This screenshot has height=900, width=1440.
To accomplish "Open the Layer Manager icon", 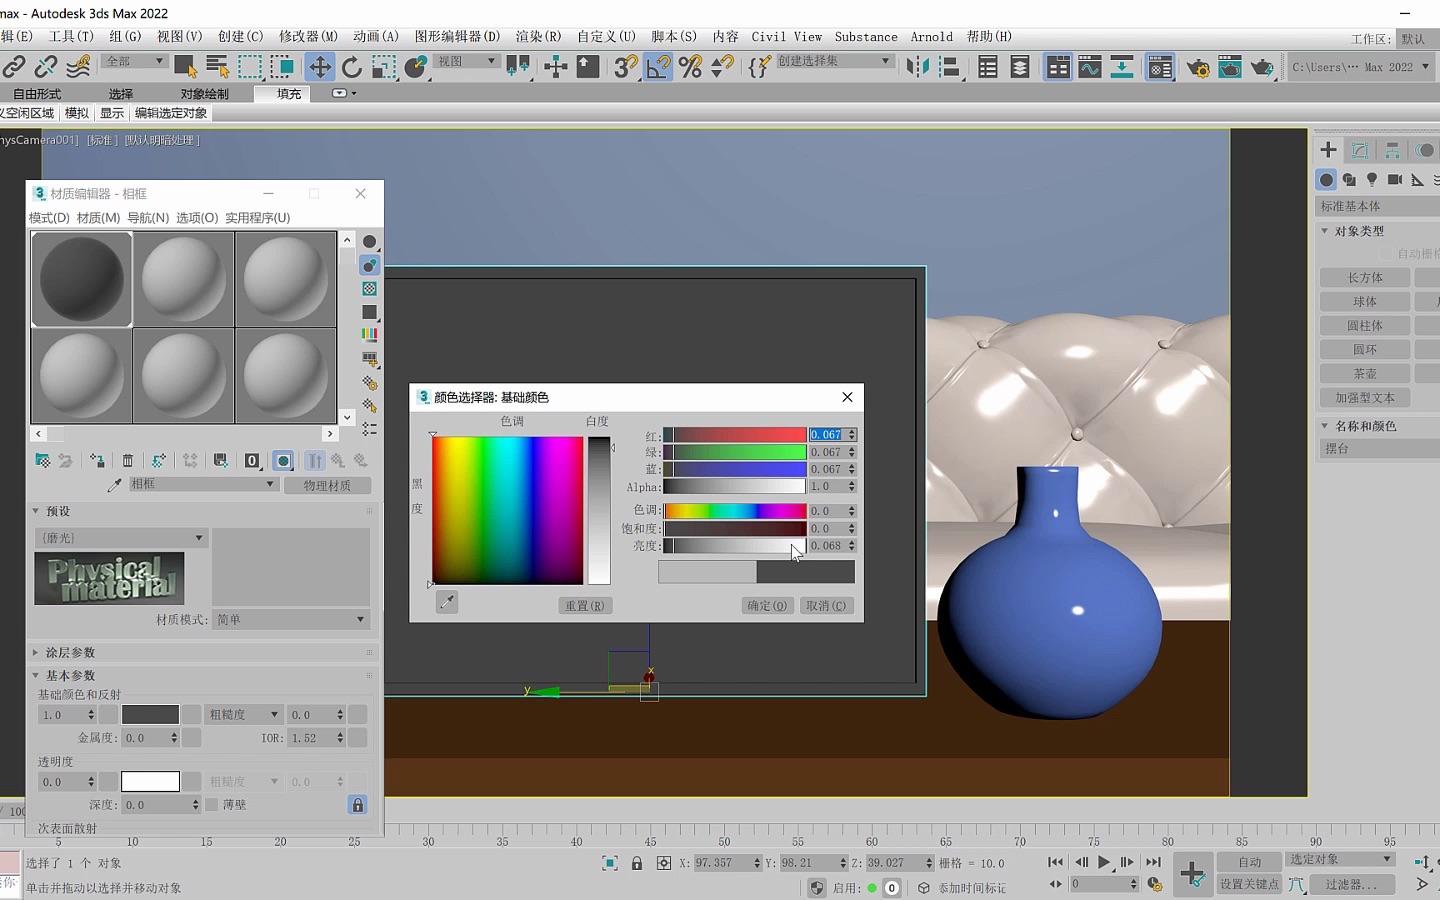I will pos(1019,67).
